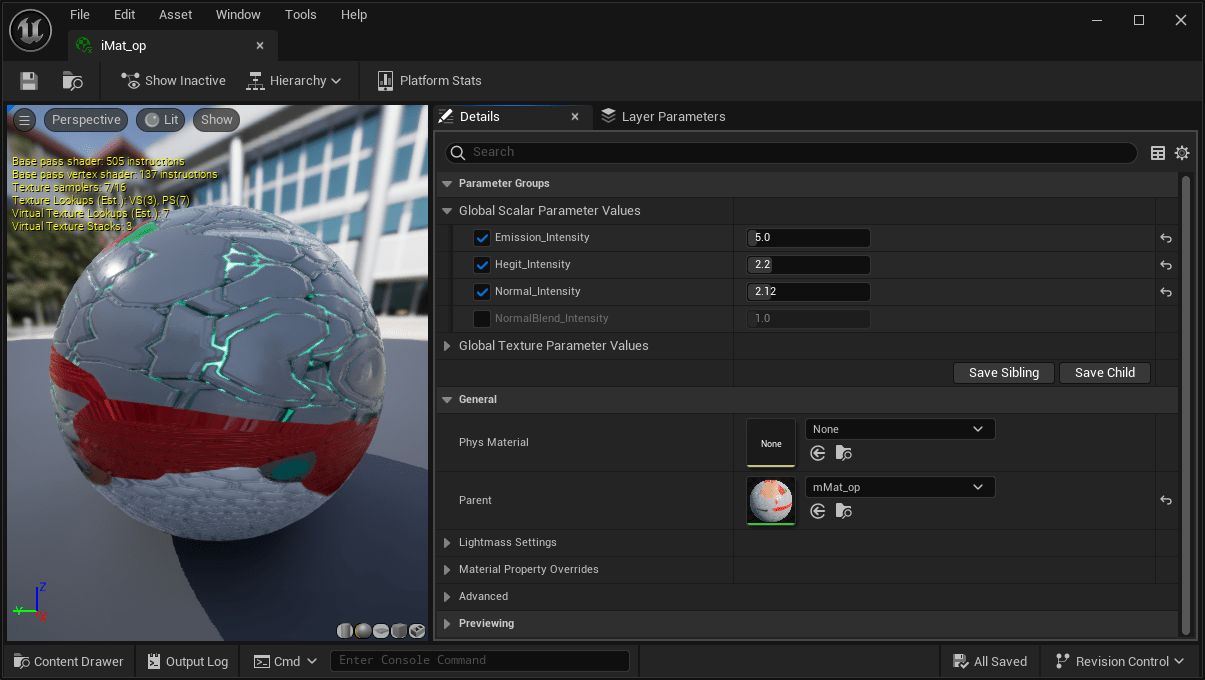This screenshot has width=1205, height=680.
Task: Open the Tools menu
Action: pos(301,15)
